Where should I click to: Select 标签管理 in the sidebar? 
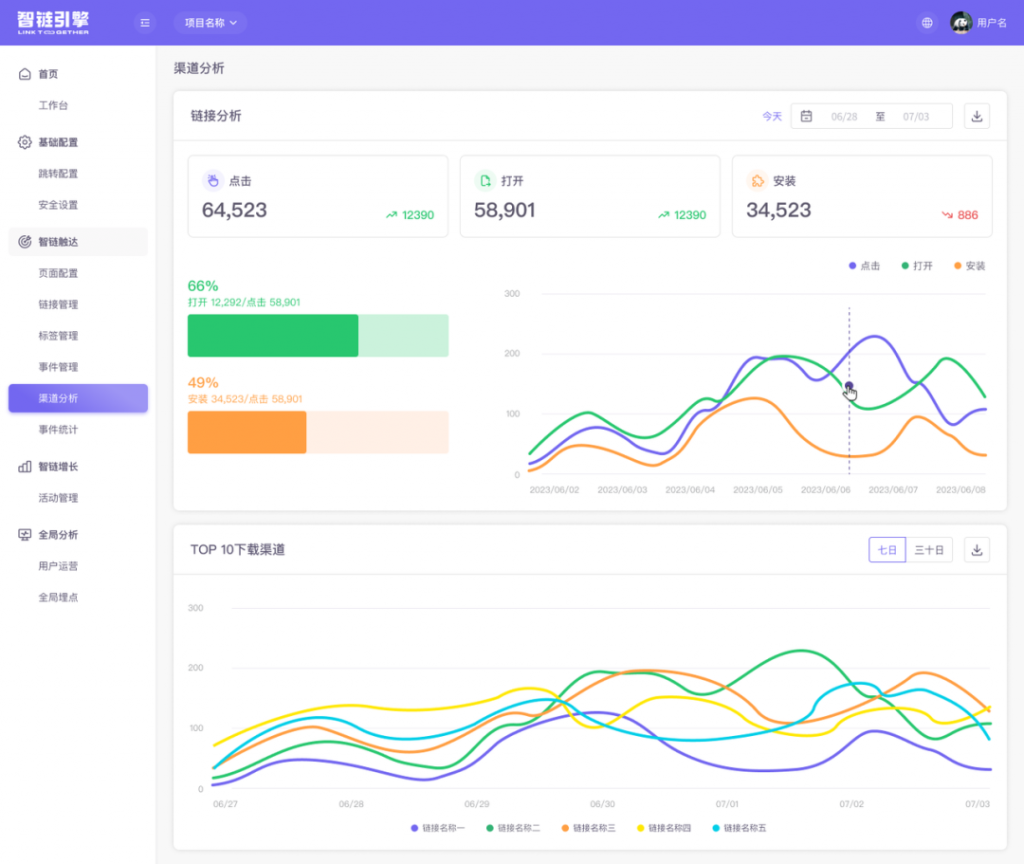tap(58, 336)
